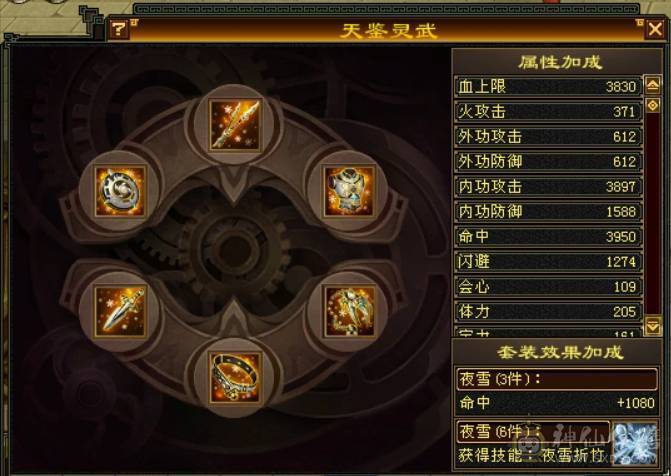Click the scroll down arrow in attributes panel
This screenshot has width=671, height=476.
[652, 326]
